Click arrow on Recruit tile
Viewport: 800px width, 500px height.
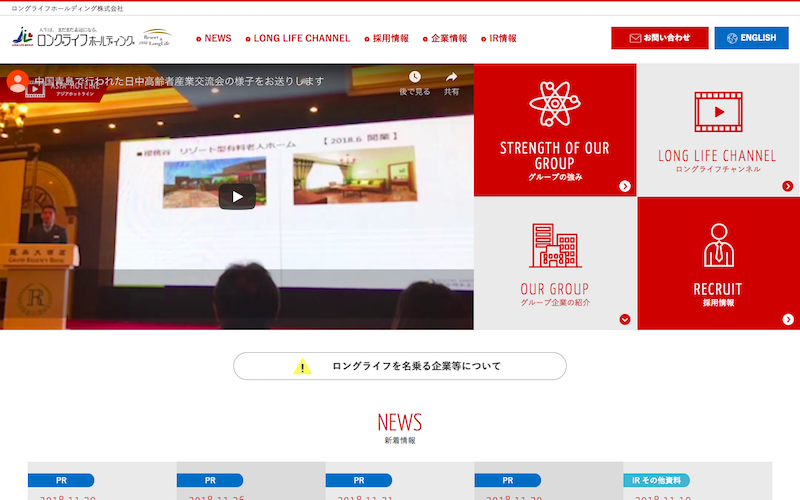tap(788, 319)
